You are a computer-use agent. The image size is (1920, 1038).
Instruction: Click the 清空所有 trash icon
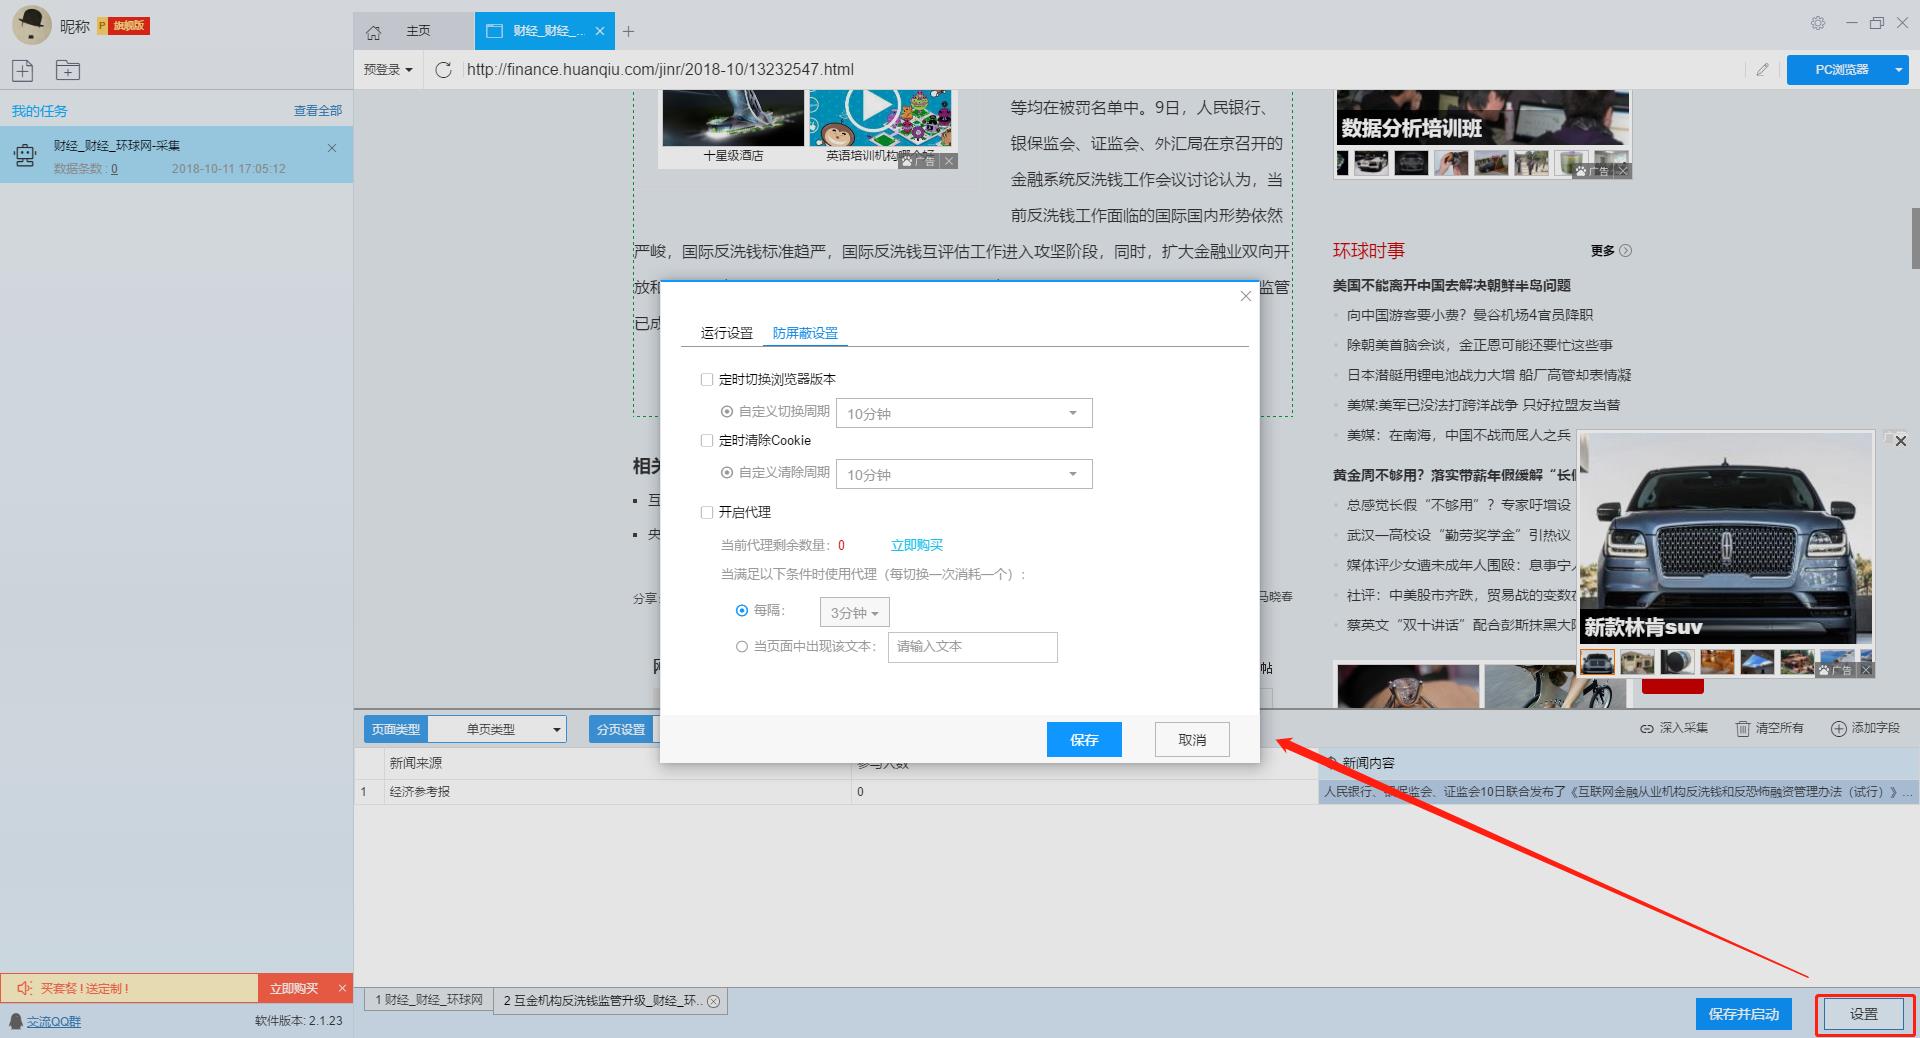click(1743, 728)
